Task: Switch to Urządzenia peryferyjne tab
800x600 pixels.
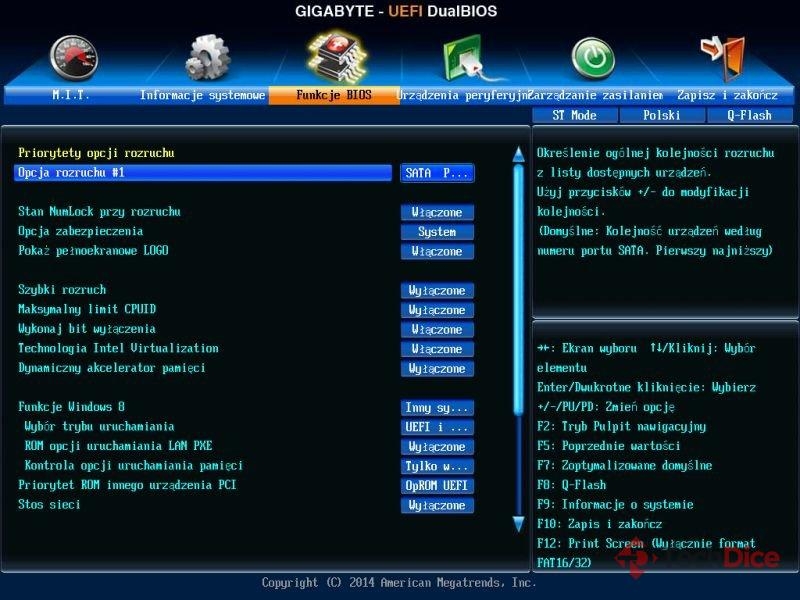Action: pos(463,95)
